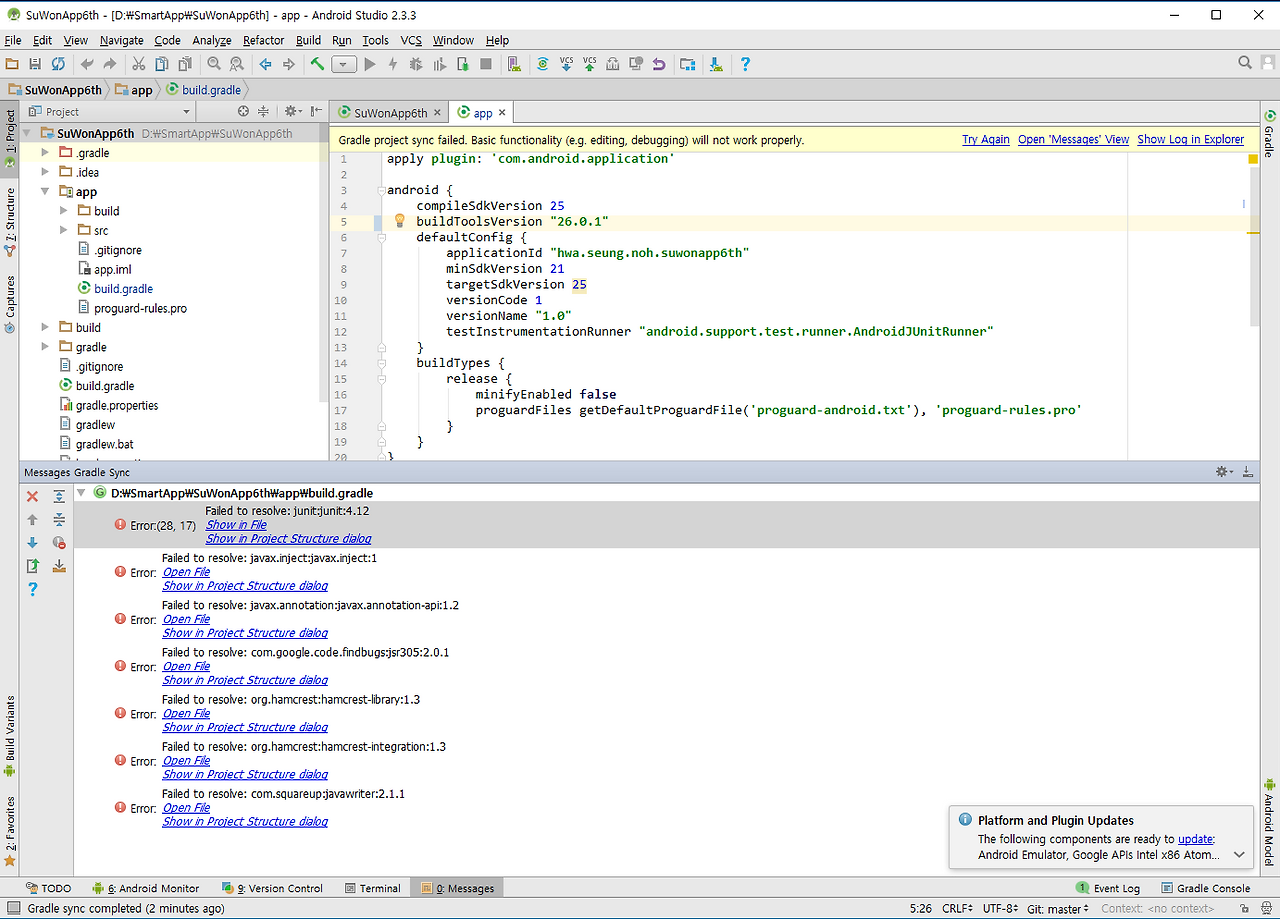Click the Sync Project with Gradle Files icon
The height and width of the screenshot is (919, 1280).
(x=542, y=64)
